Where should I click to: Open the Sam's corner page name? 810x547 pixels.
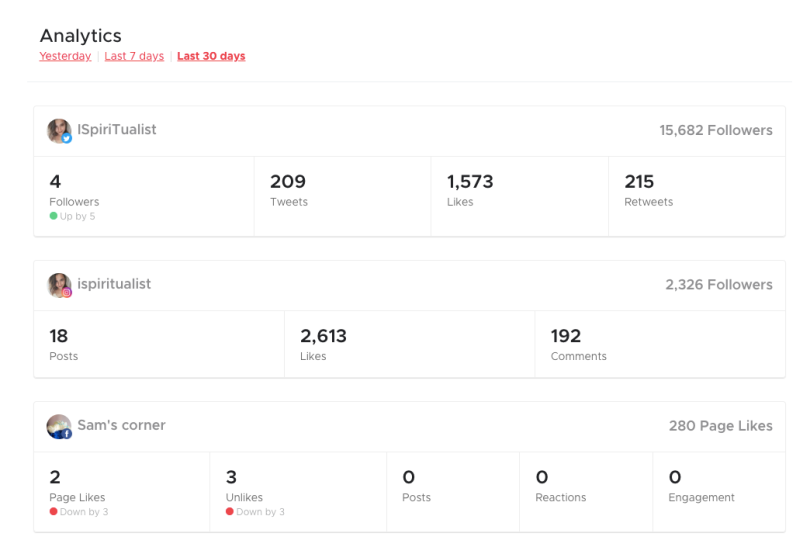121,425
